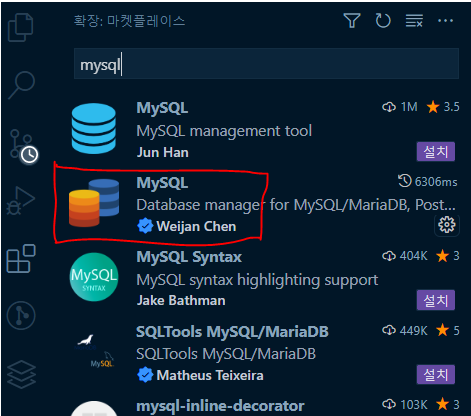This screenshot has height=416, width=471.
Task: Open the Git Graph circle icon in activity bar
Action: click(21, 315)
